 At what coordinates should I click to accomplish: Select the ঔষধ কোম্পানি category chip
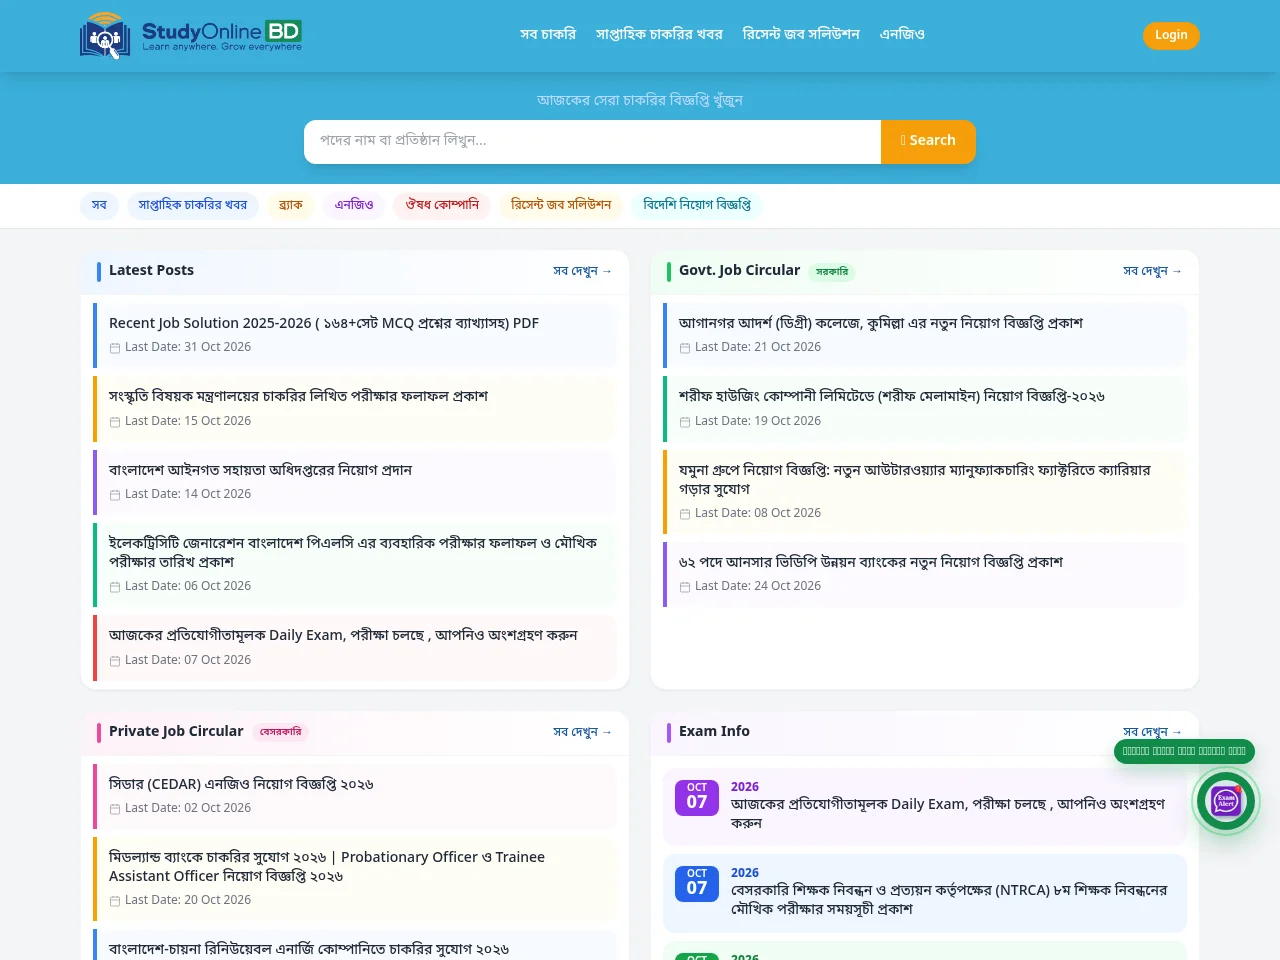click(x=442, y=205)
